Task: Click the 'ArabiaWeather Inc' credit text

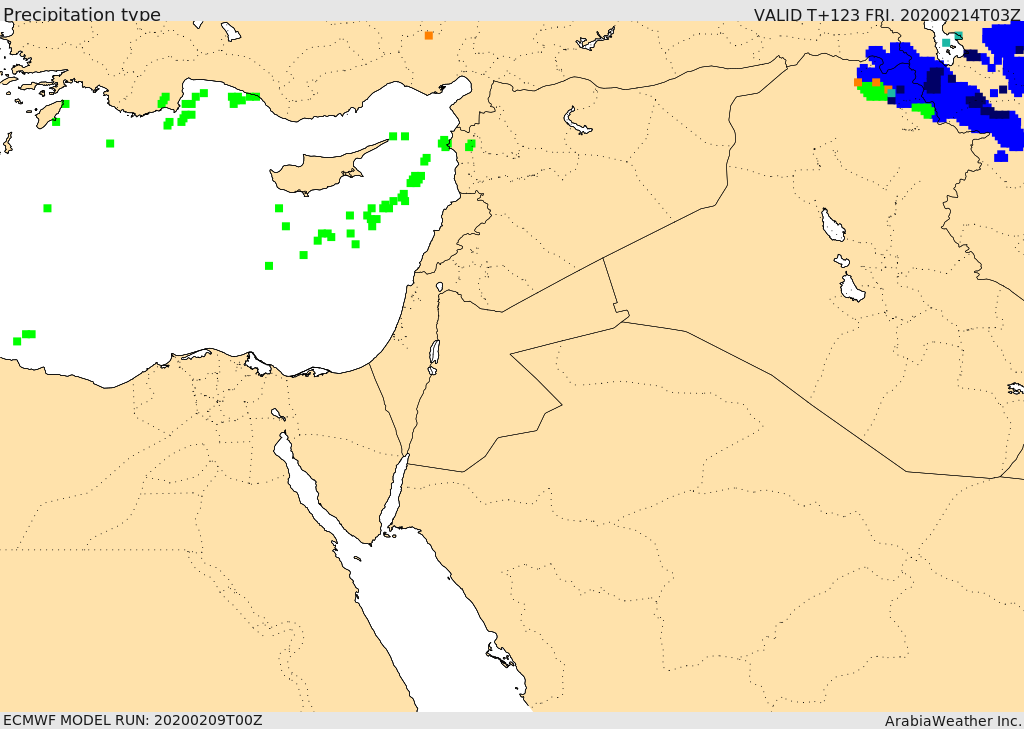Action: click(x=953, y=721)
